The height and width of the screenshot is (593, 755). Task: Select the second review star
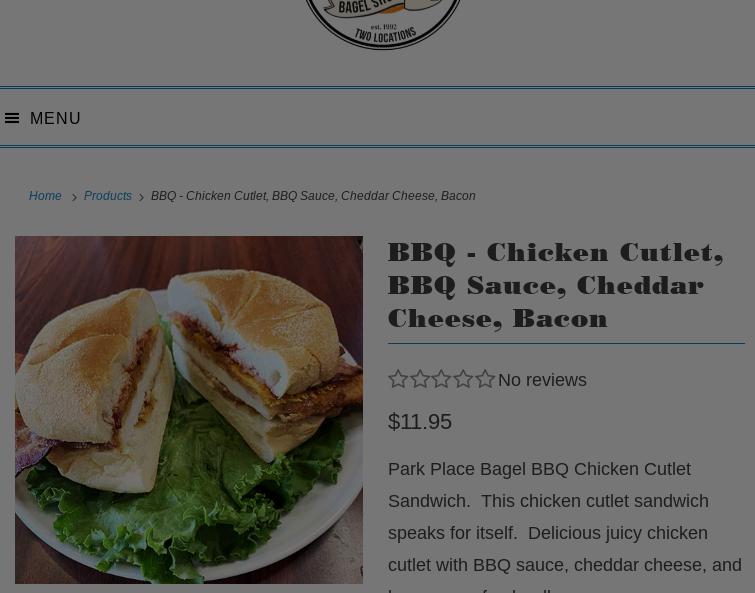420,379
